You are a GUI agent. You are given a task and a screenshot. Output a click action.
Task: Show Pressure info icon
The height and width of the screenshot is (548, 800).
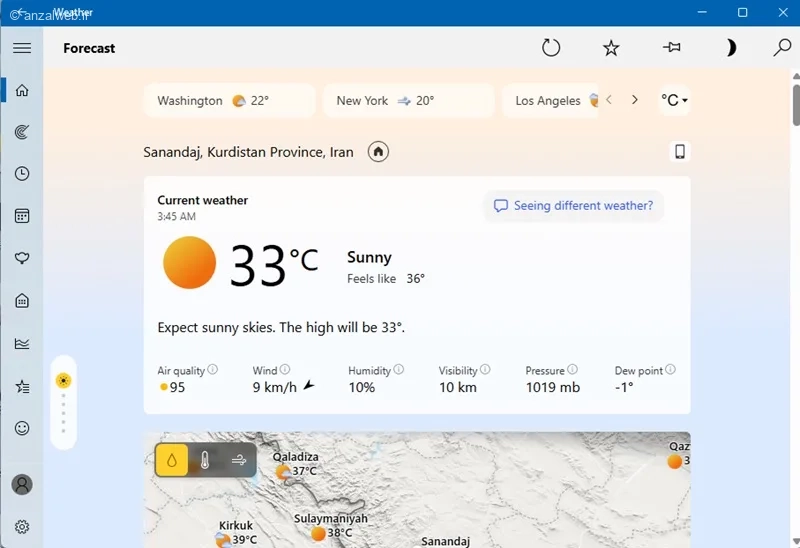[572, 369]
